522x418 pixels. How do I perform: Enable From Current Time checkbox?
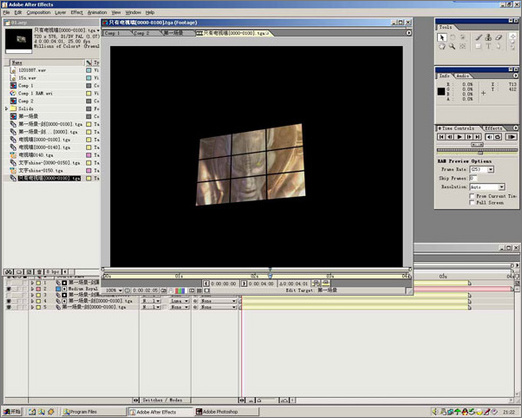coord(472,196)
